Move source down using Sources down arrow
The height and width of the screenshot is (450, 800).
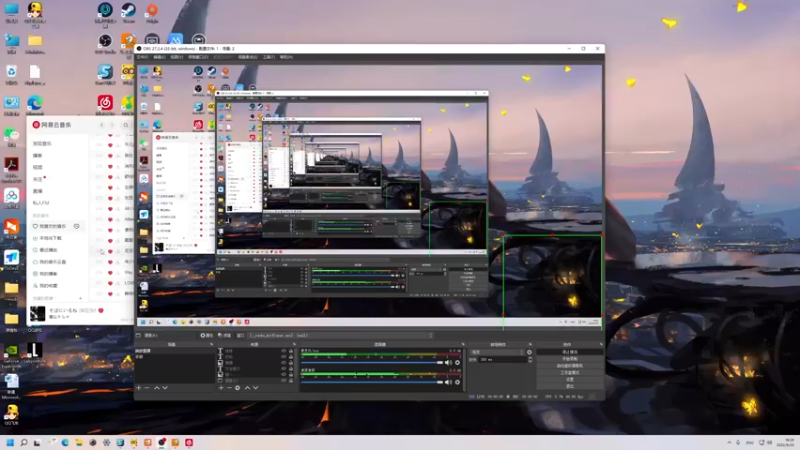tap(256, 388)
